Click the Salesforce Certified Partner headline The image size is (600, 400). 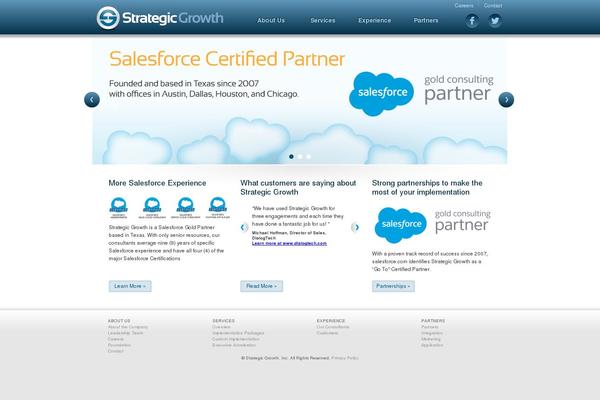pos(227,59)
